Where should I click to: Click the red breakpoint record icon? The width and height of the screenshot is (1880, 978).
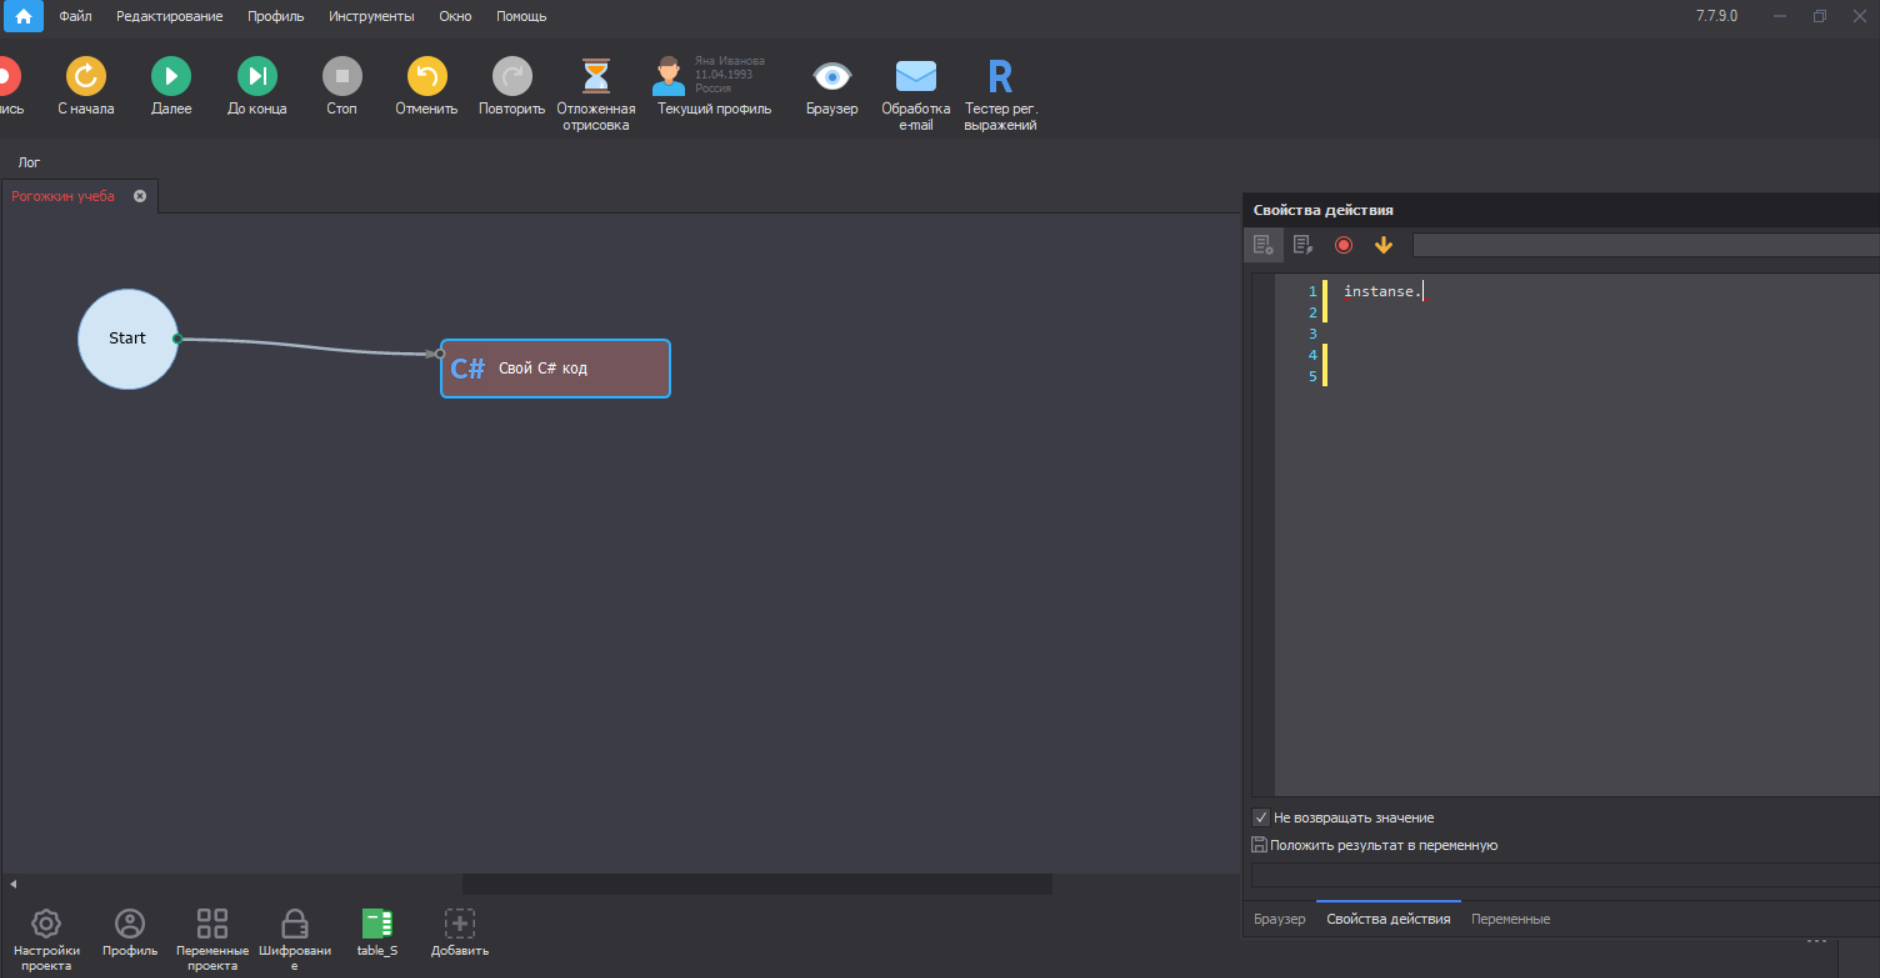pos(1343,245)
